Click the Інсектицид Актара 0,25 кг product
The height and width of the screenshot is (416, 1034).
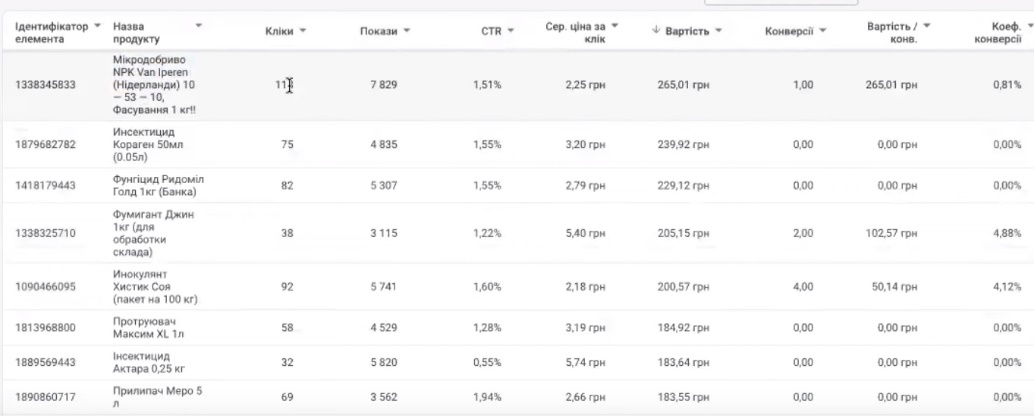148,361
